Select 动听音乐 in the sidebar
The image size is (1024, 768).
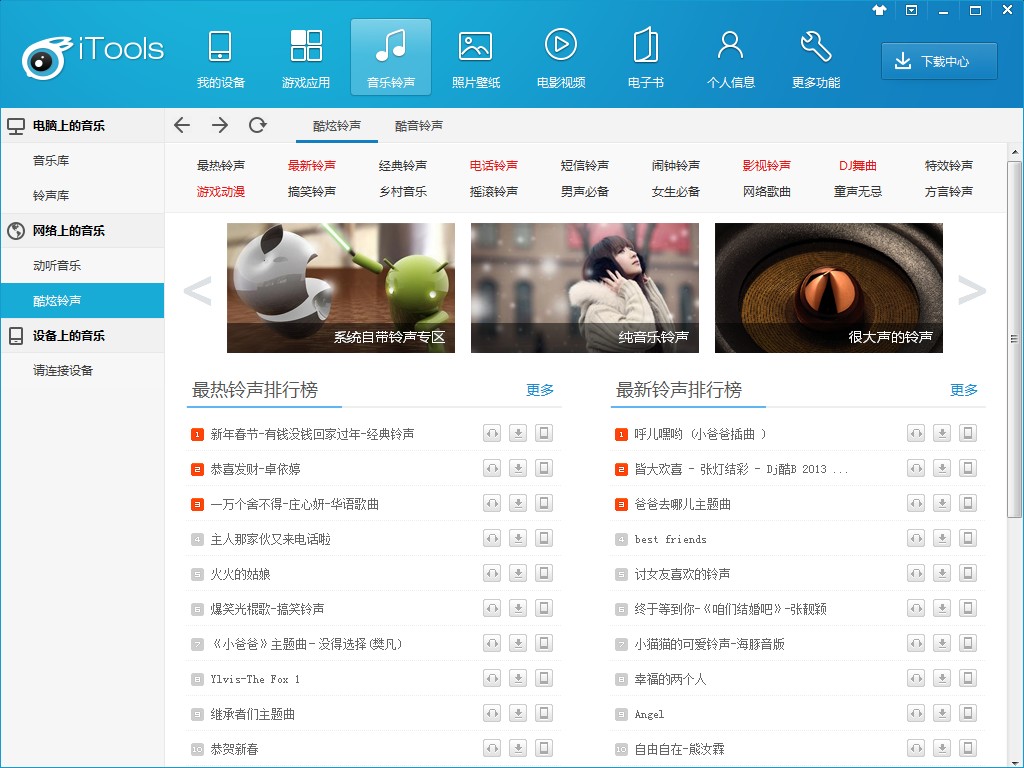tap(57, 266)
